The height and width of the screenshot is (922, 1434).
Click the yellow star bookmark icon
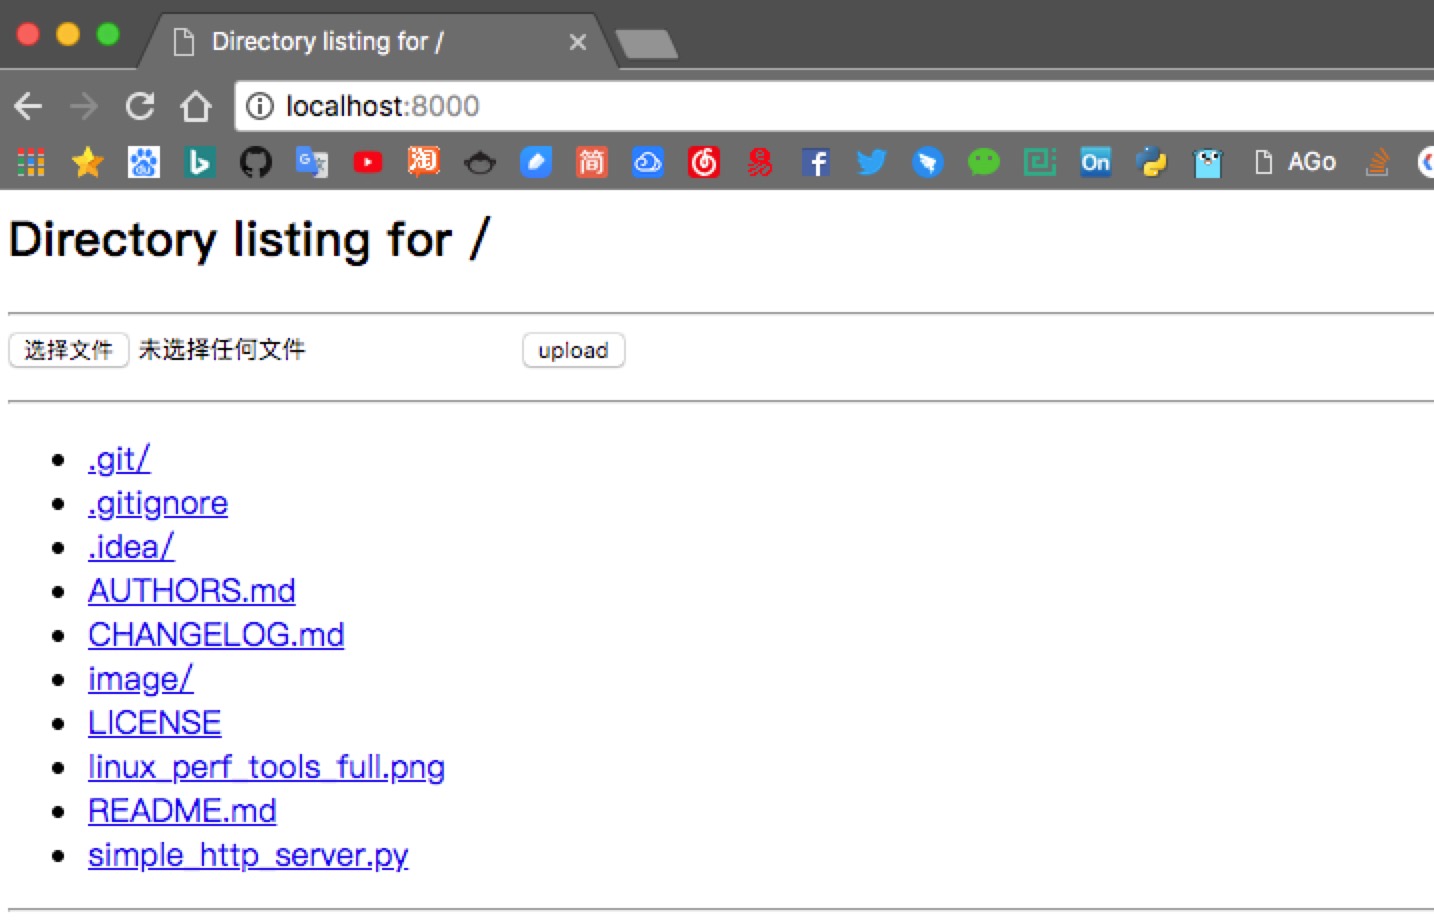click(x=88, y=162)
